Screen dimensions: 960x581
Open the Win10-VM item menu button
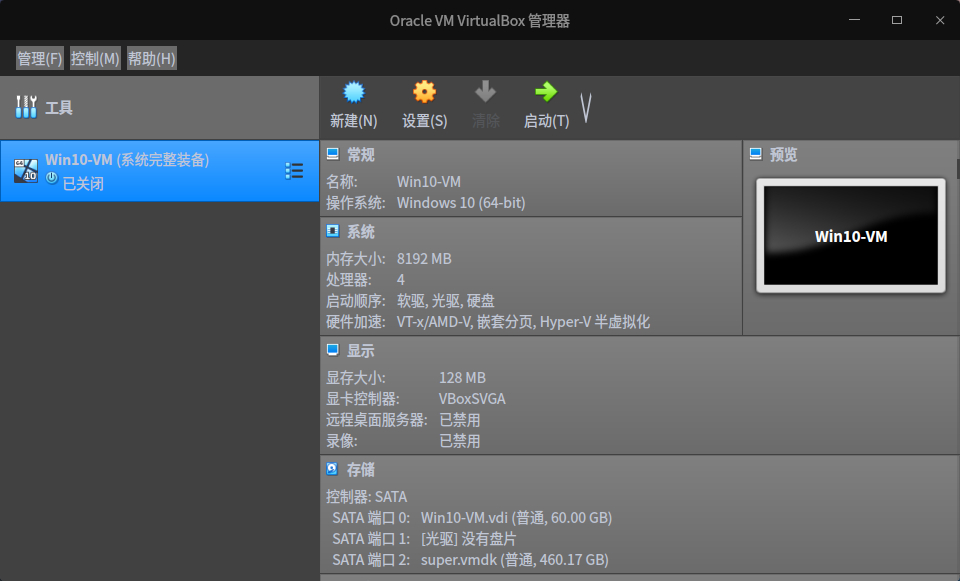click(x=294, y=171)
